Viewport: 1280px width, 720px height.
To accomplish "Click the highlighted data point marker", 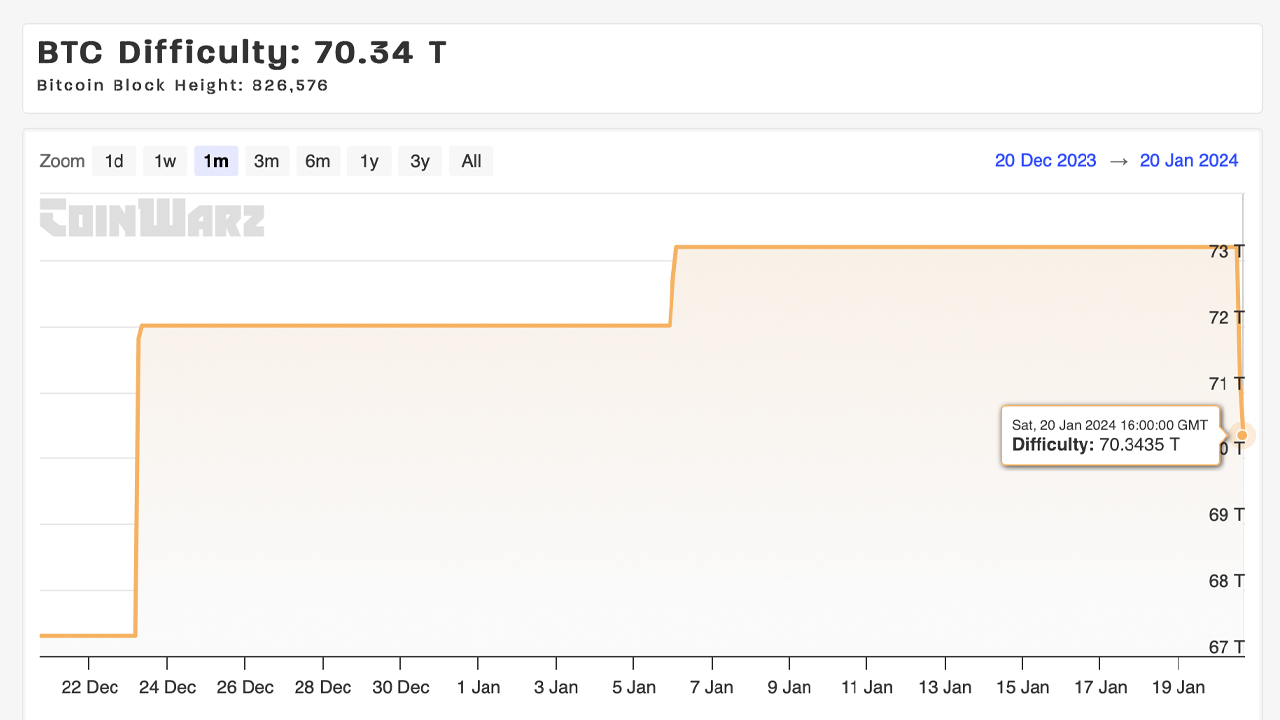I will point(1241,435).
